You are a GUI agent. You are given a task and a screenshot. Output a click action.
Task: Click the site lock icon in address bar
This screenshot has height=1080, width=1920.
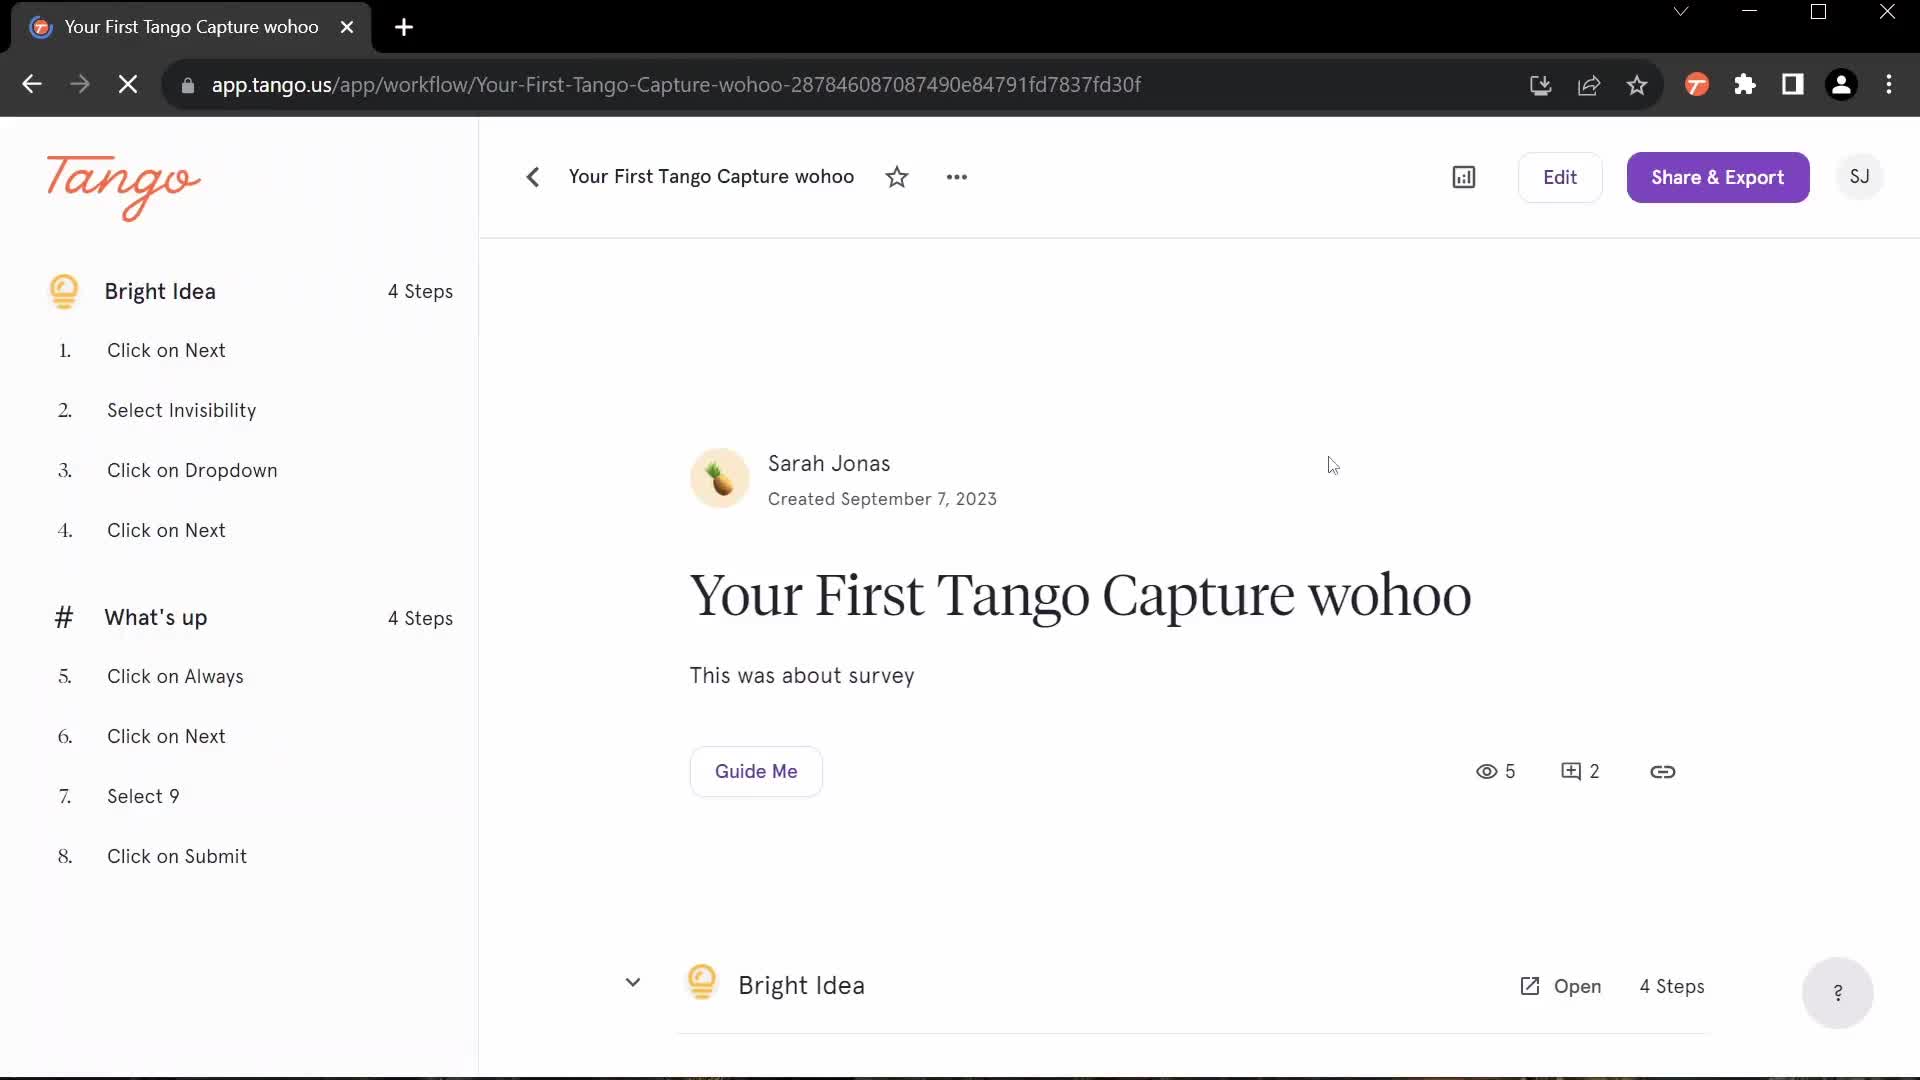pyautogui.click(x=187, y=85)
